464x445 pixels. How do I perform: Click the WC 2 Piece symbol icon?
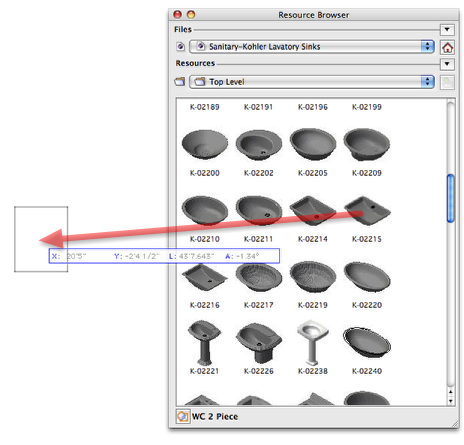click(x=183, y=416)
